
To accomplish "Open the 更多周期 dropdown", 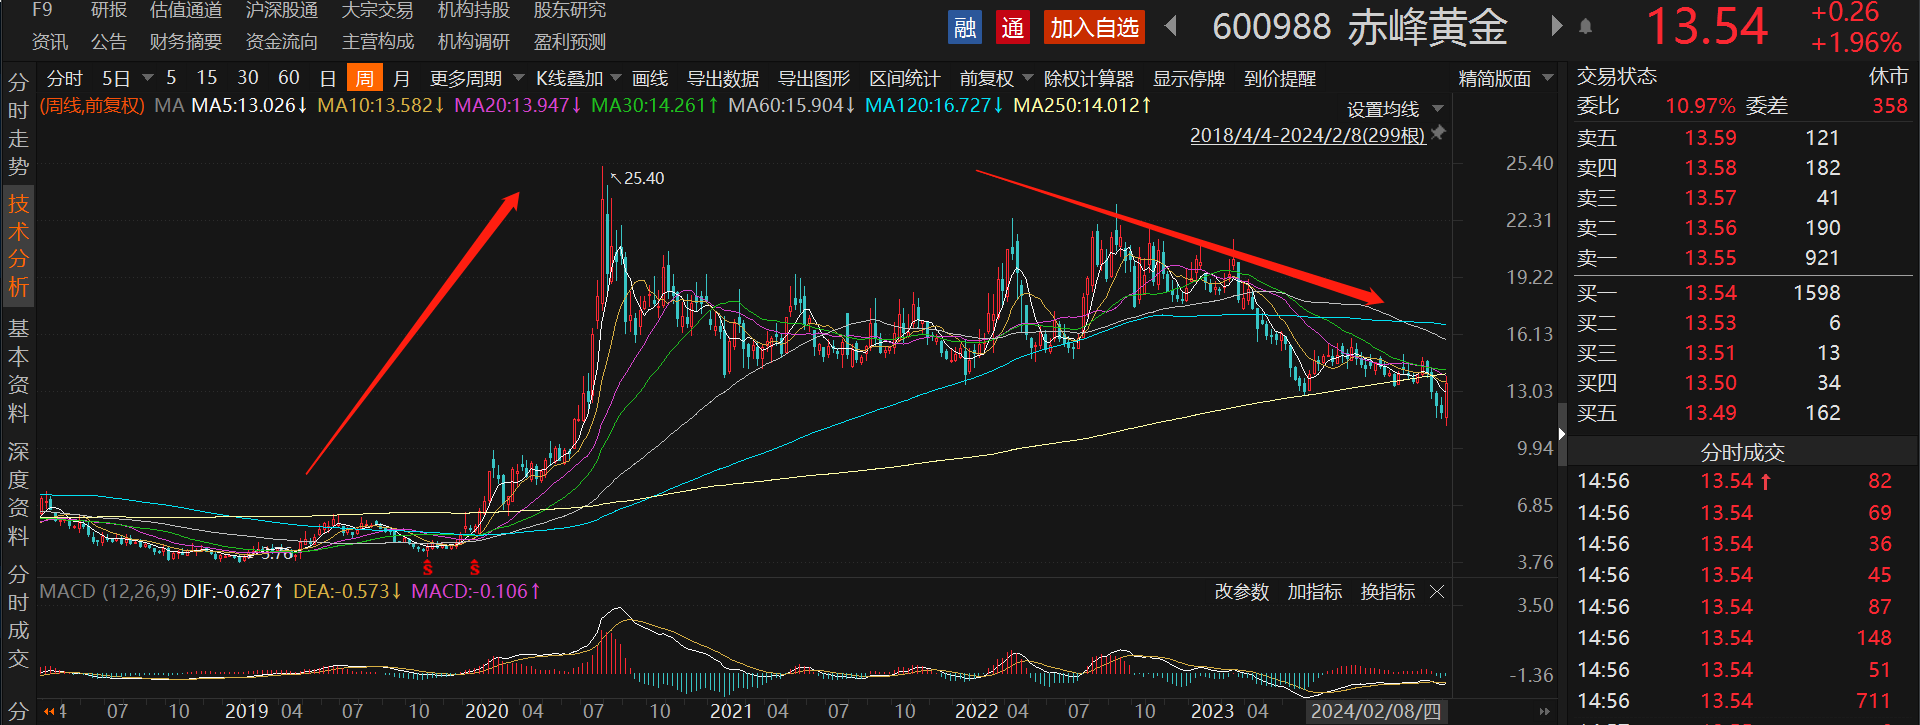I will 476,78.
